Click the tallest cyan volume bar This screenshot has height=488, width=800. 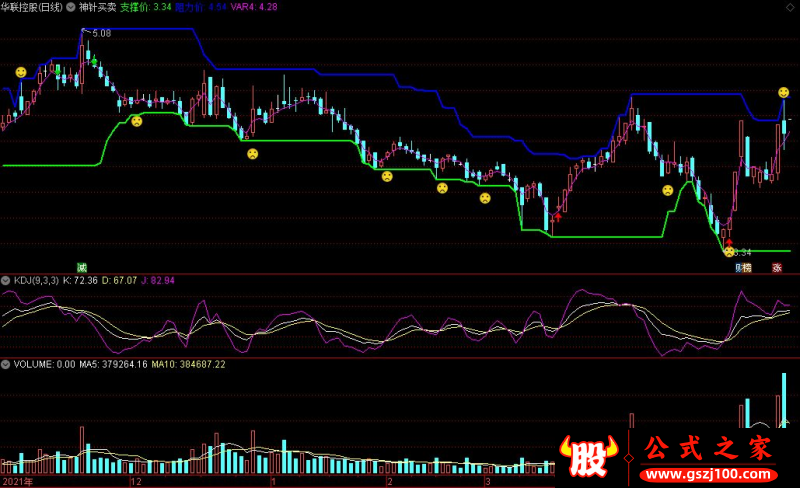pos(784,400)
